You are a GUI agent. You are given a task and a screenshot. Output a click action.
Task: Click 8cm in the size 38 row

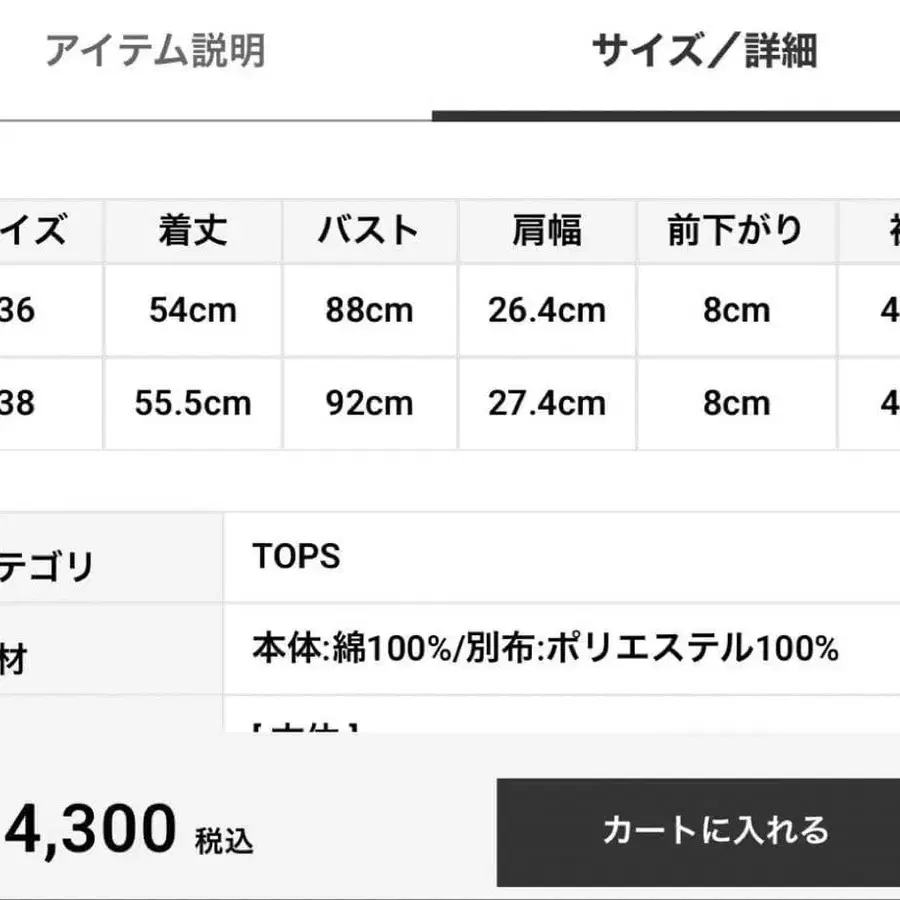[x=736, y=403]
